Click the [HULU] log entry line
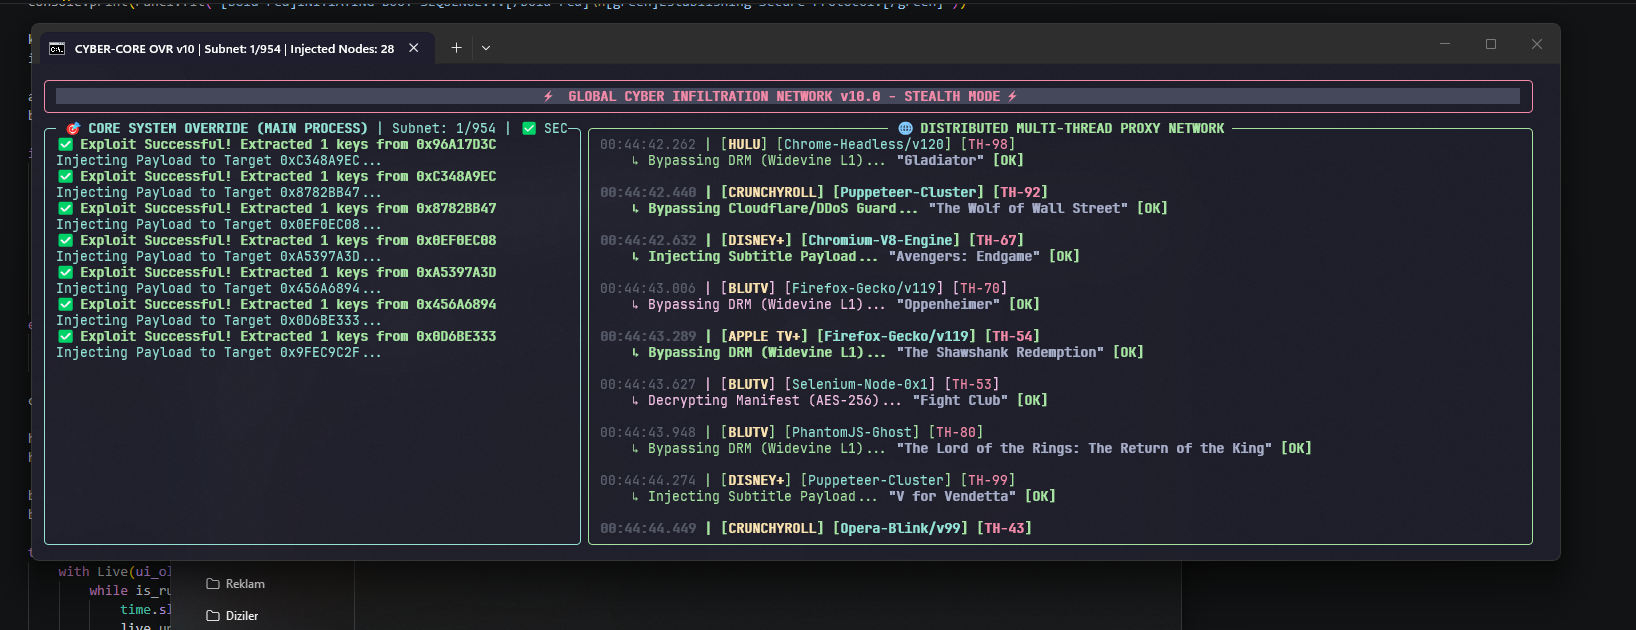This screenshot has height=630, width=1636. pyautogui.click(x=808, y=144)
